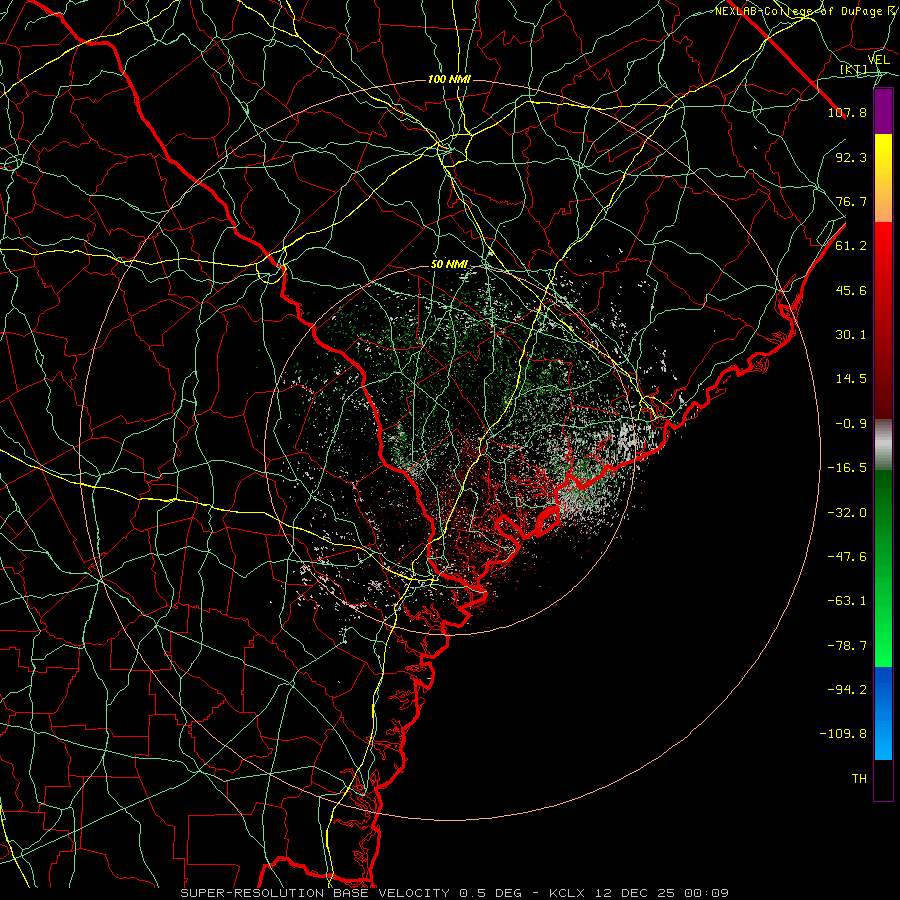The height and width of the screenshot is (900, 900).
Task: Click the "50 NMI" range ring label
Action: coord(449,264)
